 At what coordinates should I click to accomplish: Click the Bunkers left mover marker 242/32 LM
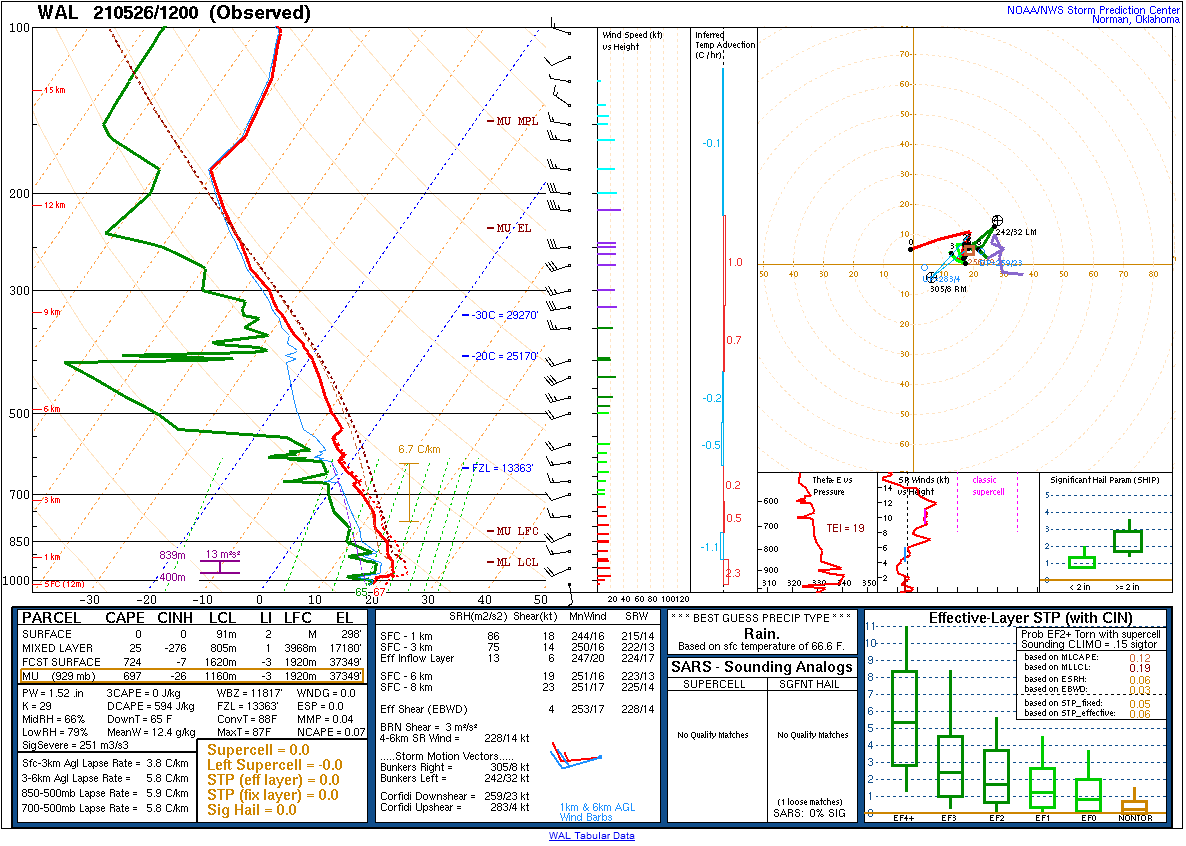tap(997, 220)
